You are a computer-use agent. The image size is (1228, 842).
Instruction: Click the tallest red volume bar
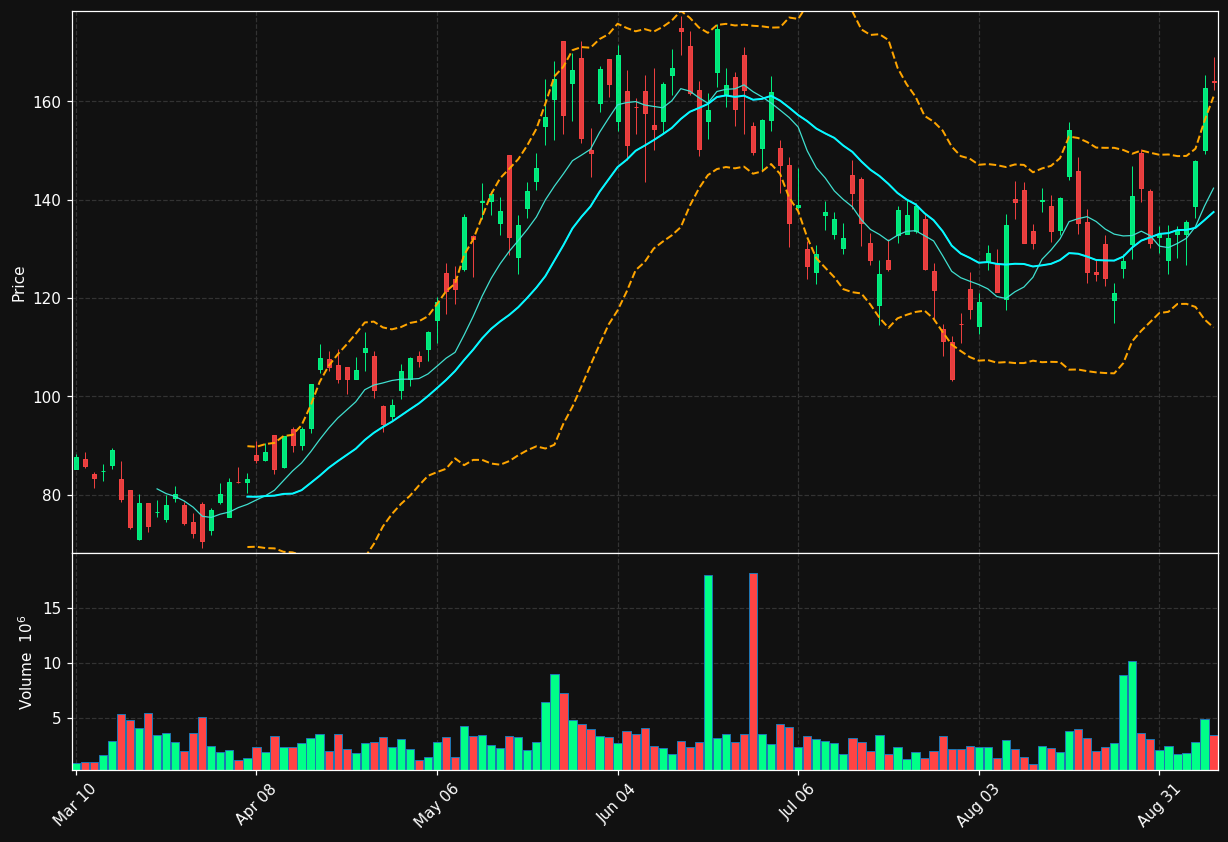[753, 672]
